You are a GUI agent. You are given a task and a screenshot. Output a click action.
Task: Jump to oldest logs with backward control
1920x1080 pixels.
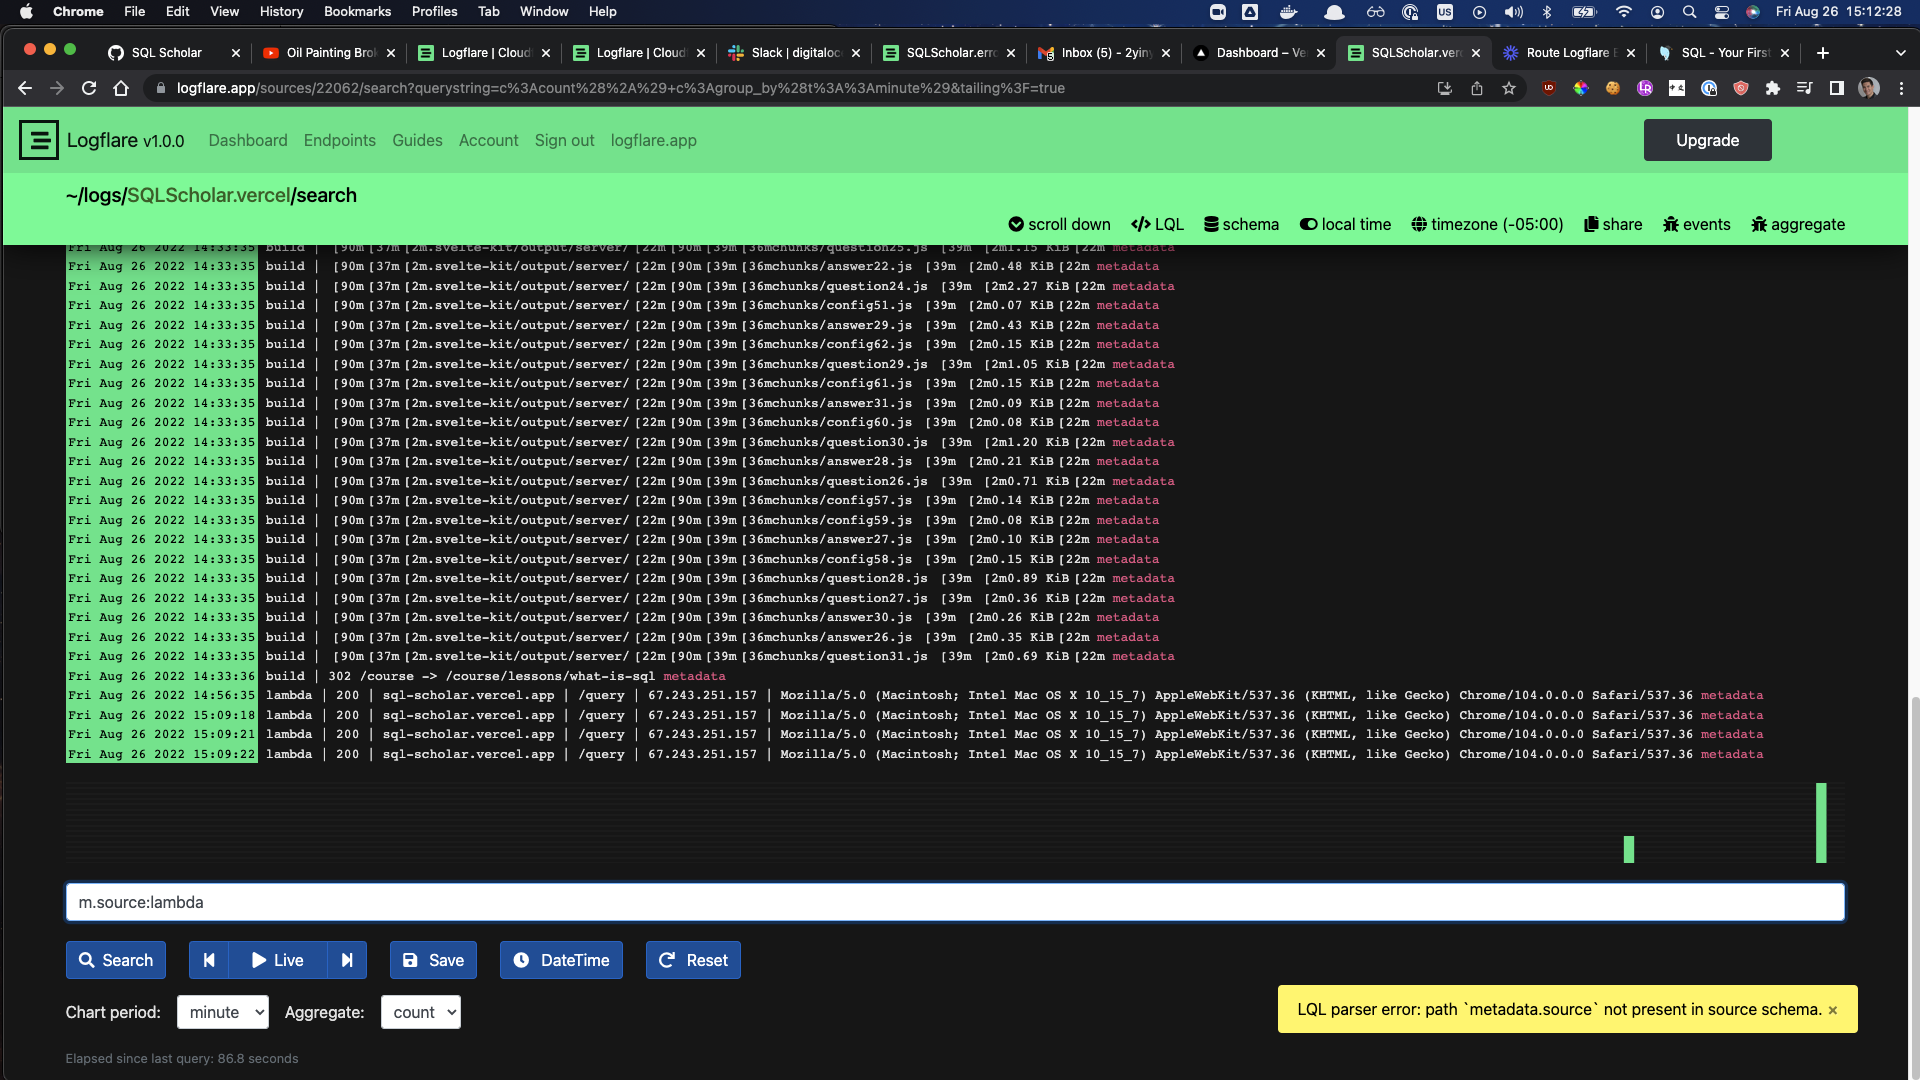click(209, 960)
